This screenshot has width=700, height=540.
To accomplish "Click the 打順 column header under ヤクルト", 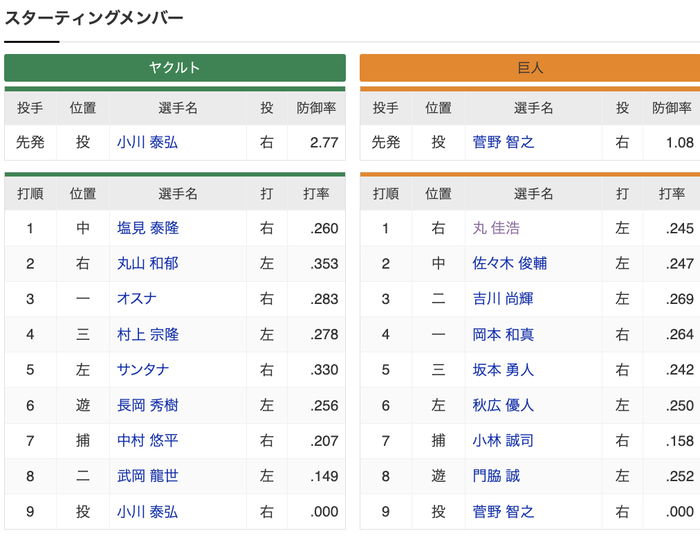I will 30,194.
